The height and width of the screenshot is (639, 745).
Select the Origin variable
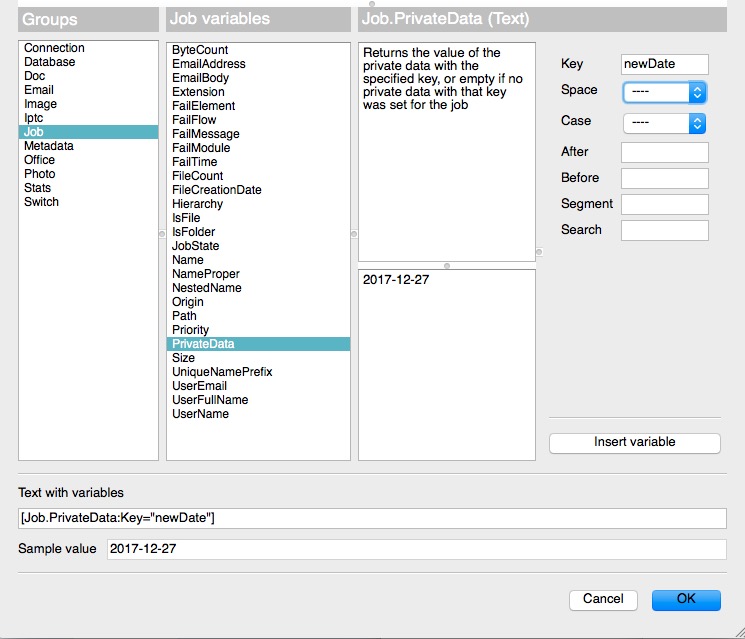(x=258, y=303)
